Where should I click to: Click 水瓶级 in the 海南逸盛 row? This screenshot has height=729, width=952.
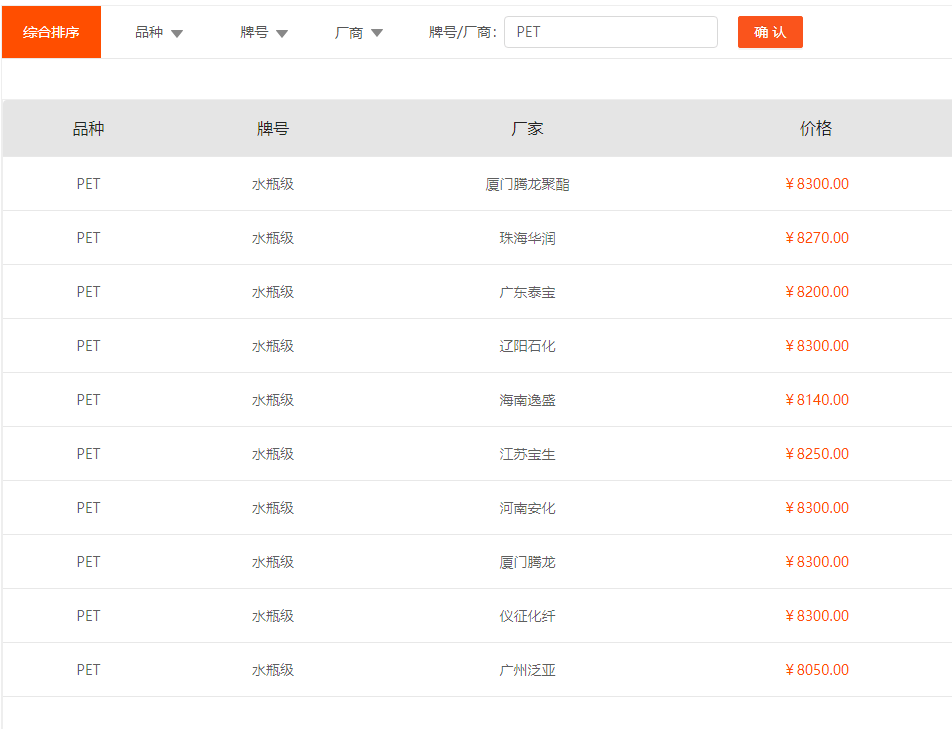click(273, 400)
